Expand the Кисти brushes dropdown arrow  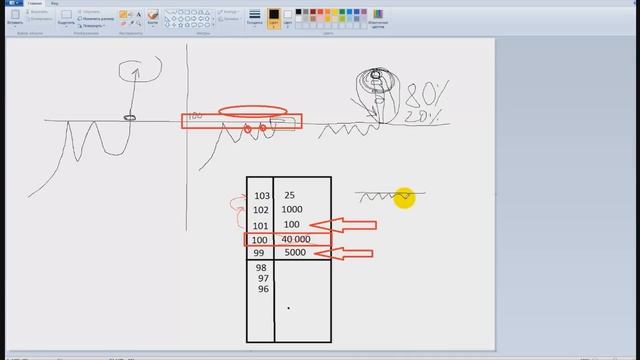153,27
